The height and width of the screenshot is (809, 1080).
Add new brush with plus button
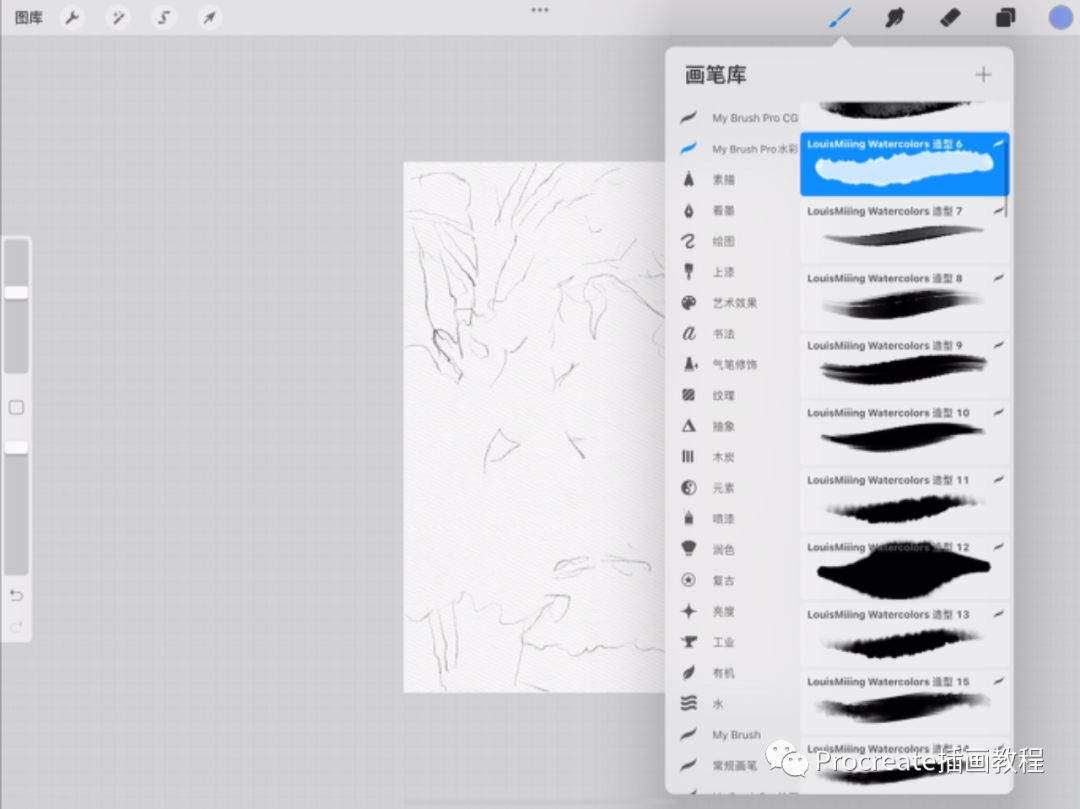pyautogui.click(x=984, y=74)
